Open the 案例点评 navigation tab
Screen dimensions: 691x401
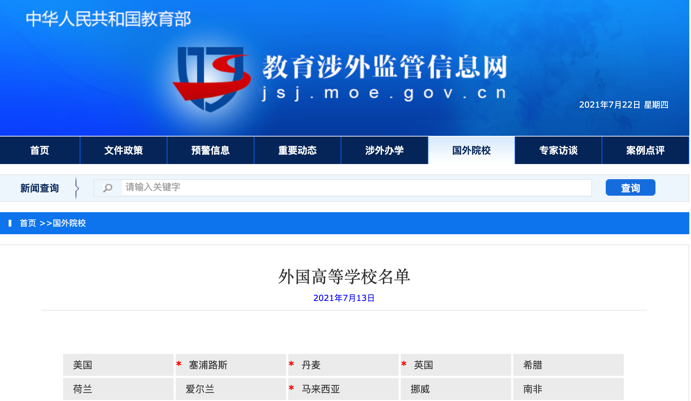point(646,151)
